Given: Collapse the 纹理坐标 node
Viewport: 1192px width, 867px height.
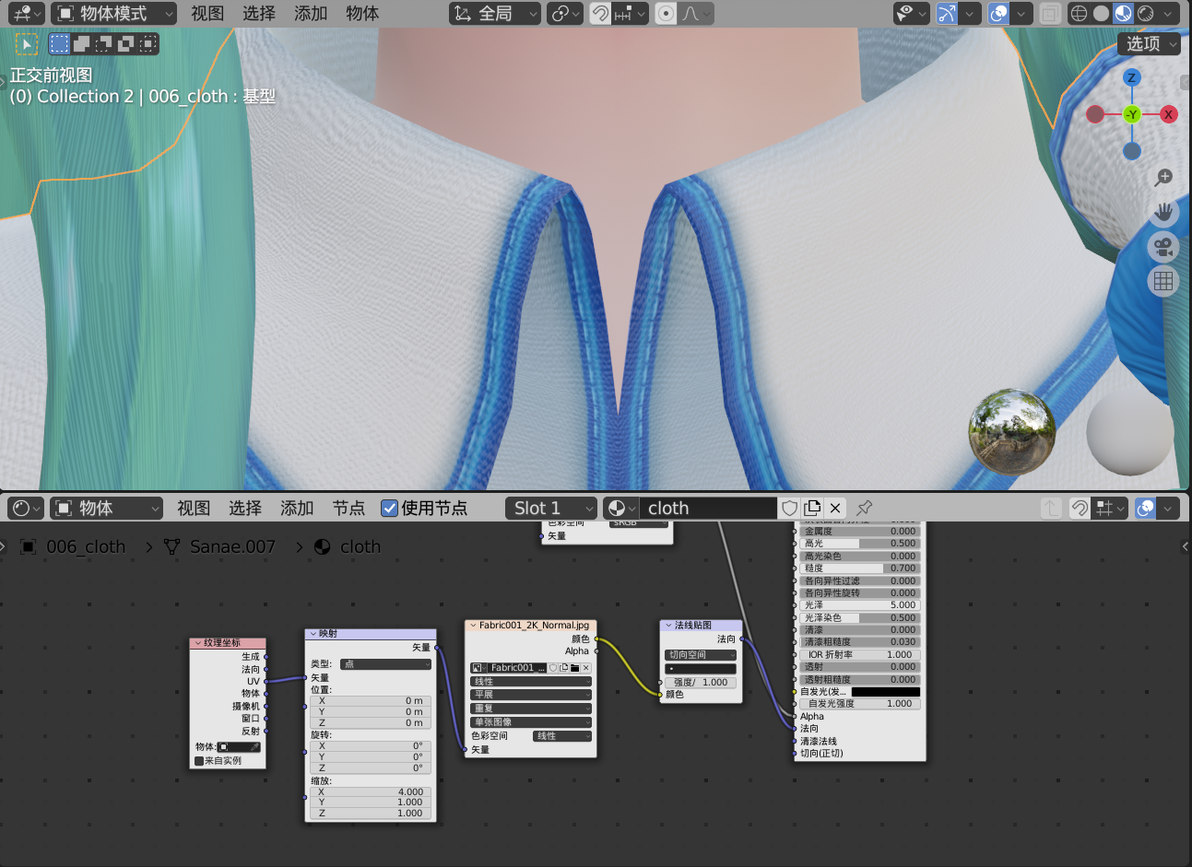Looking at the screenshot, I should (198, 643).
